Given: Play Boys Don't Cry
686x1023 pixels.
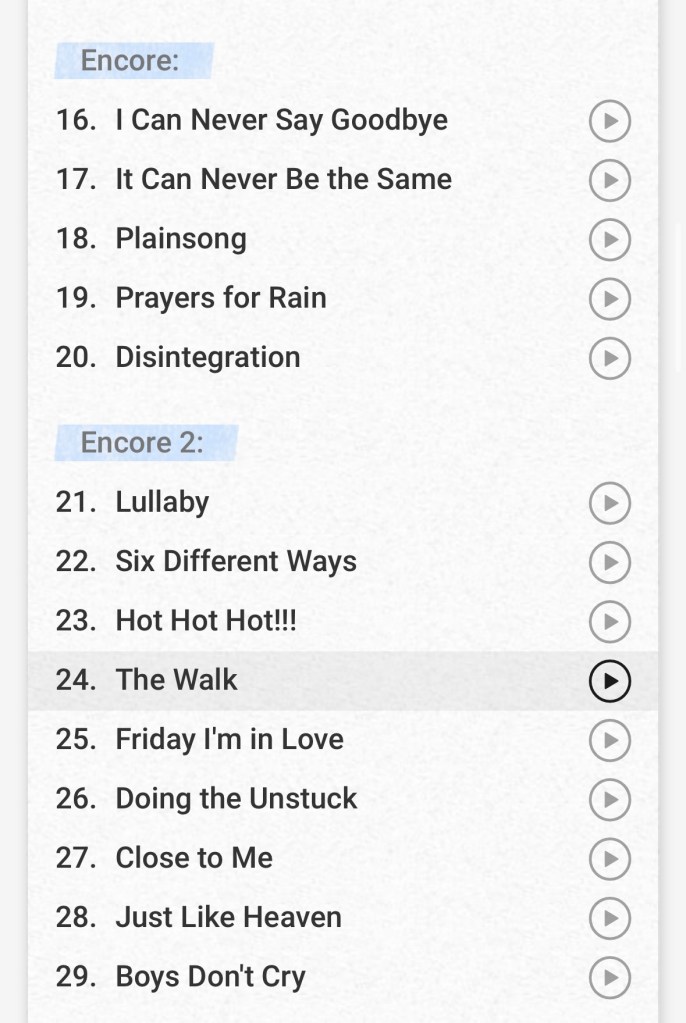Looking at the screenshot, I should pos(609,977).
